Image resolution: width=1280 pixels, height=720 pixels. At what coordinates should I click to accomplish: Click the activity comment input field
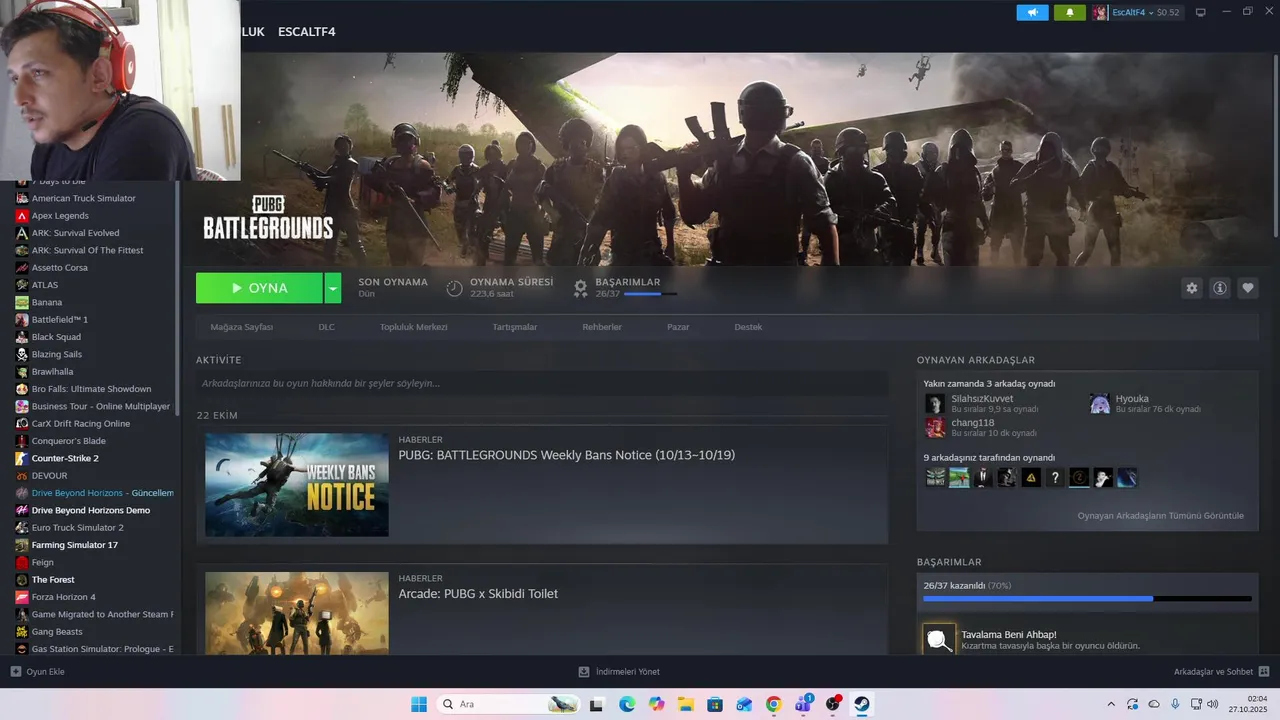(x=542, y=383)
